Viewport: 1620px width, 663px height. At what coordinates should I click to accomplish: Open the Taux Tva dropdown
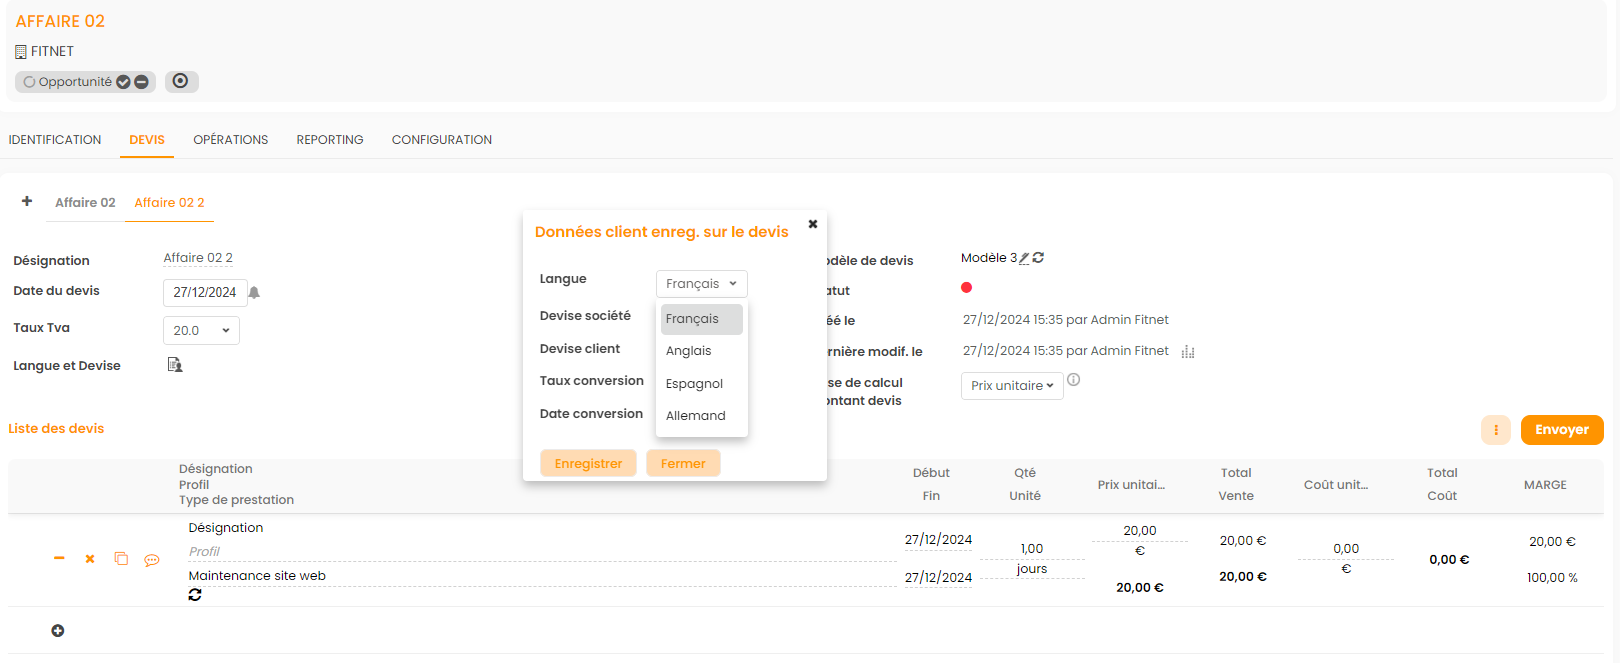[201, 331]
